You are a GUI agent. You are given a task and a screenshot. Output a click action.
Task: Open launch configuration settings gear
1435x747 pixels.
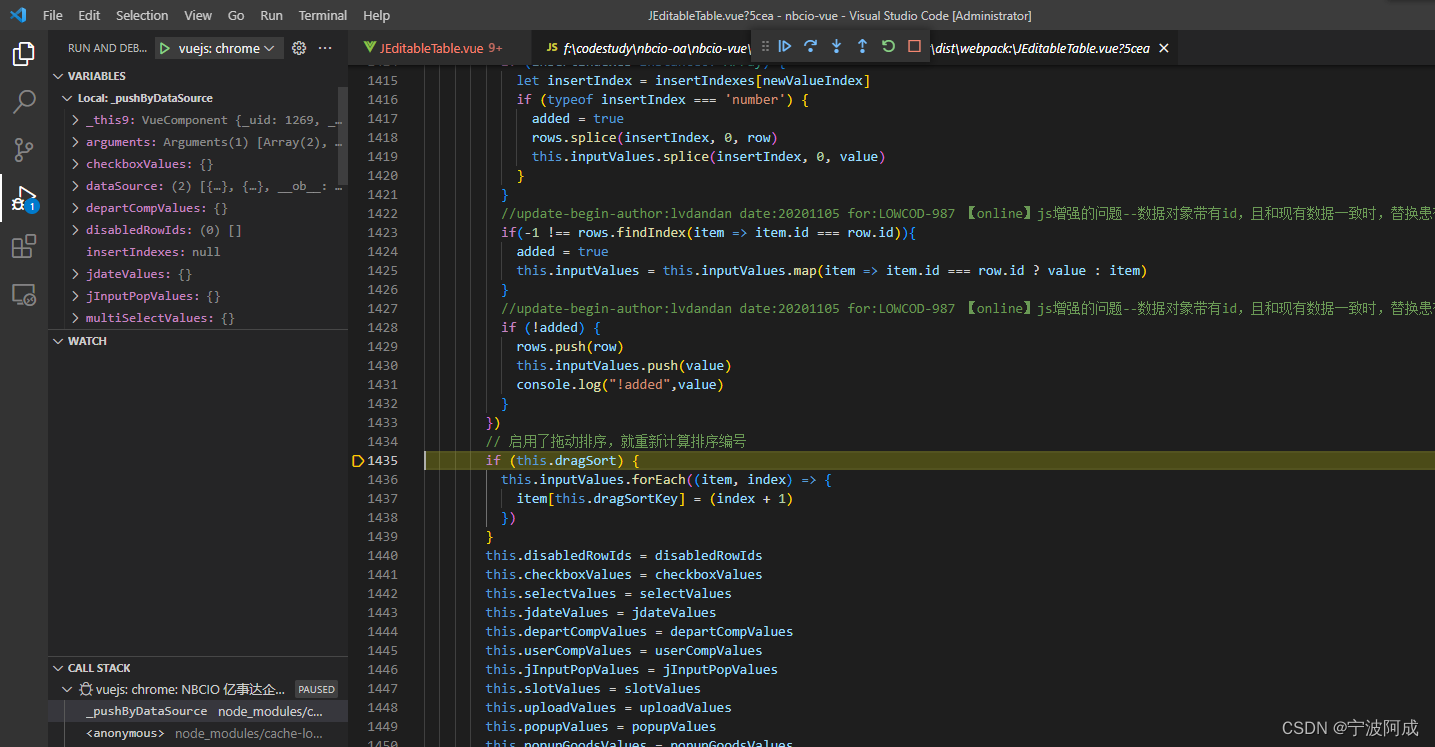pyautogui.click(x=298, y=47)
